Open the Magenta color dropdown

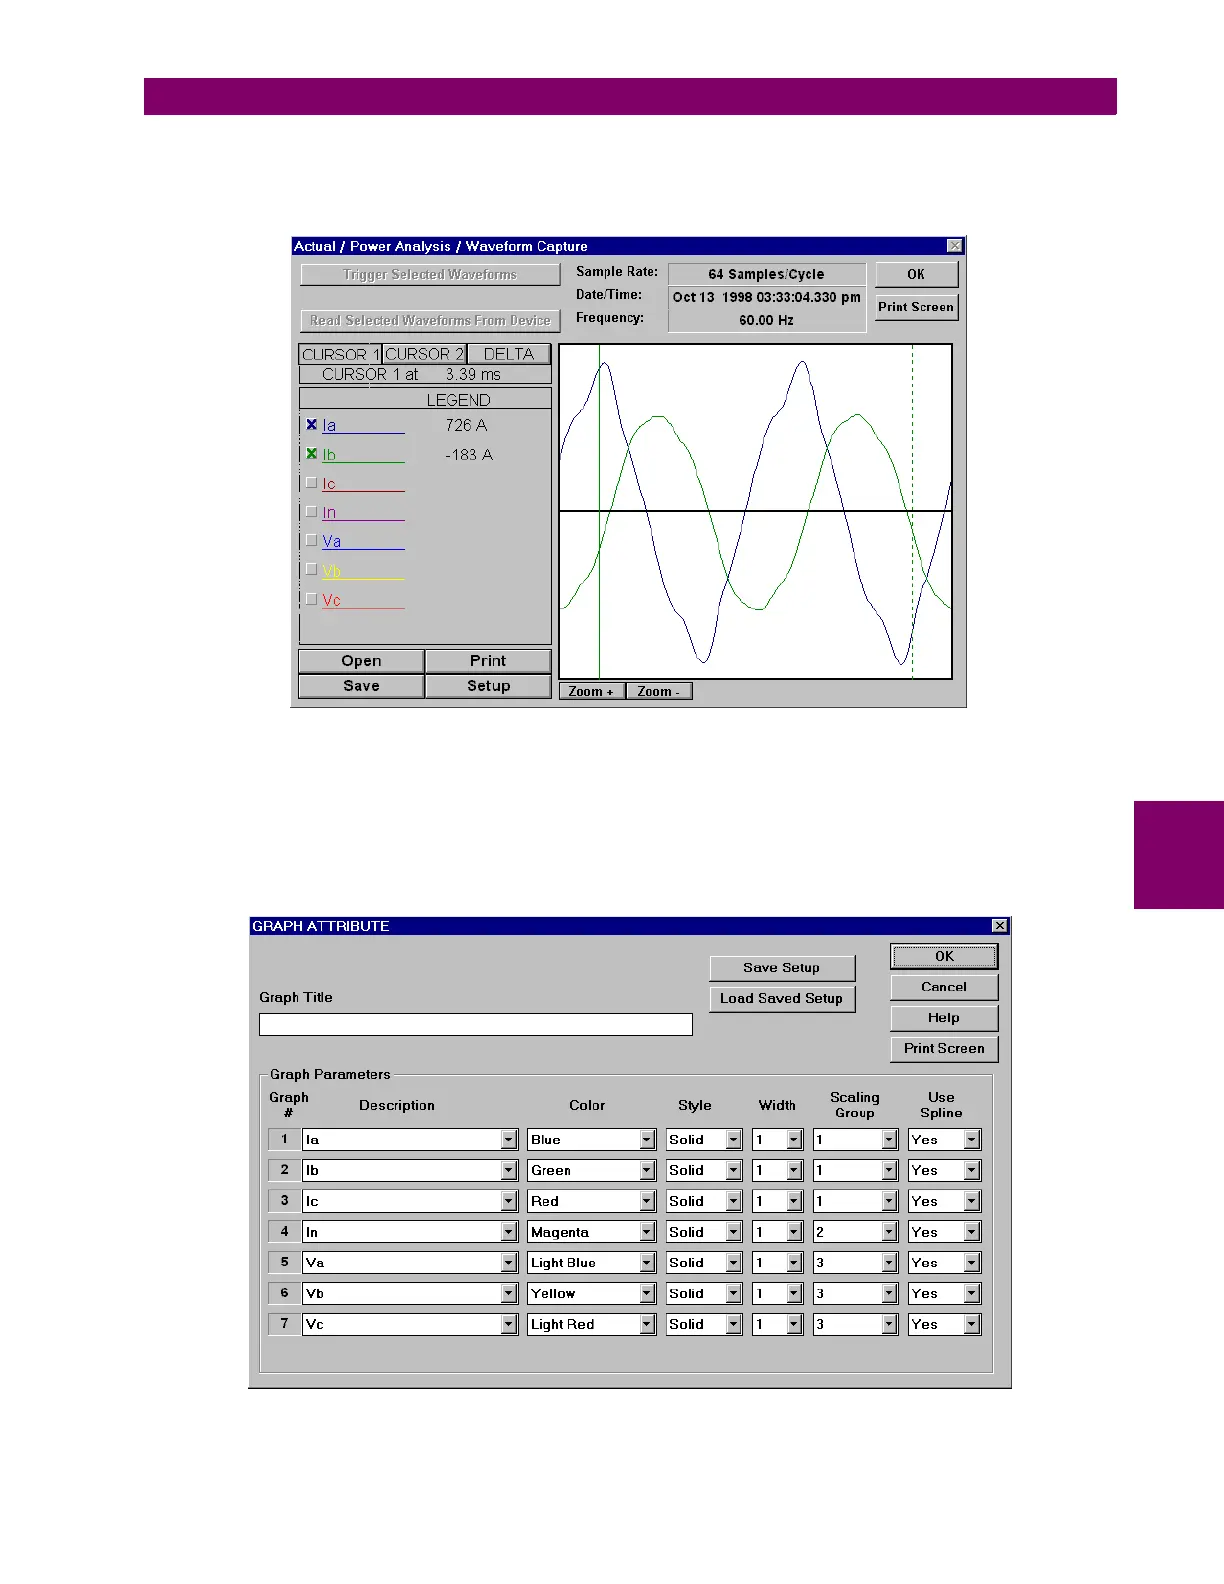pyautogui.click(x=647, y=1232)
